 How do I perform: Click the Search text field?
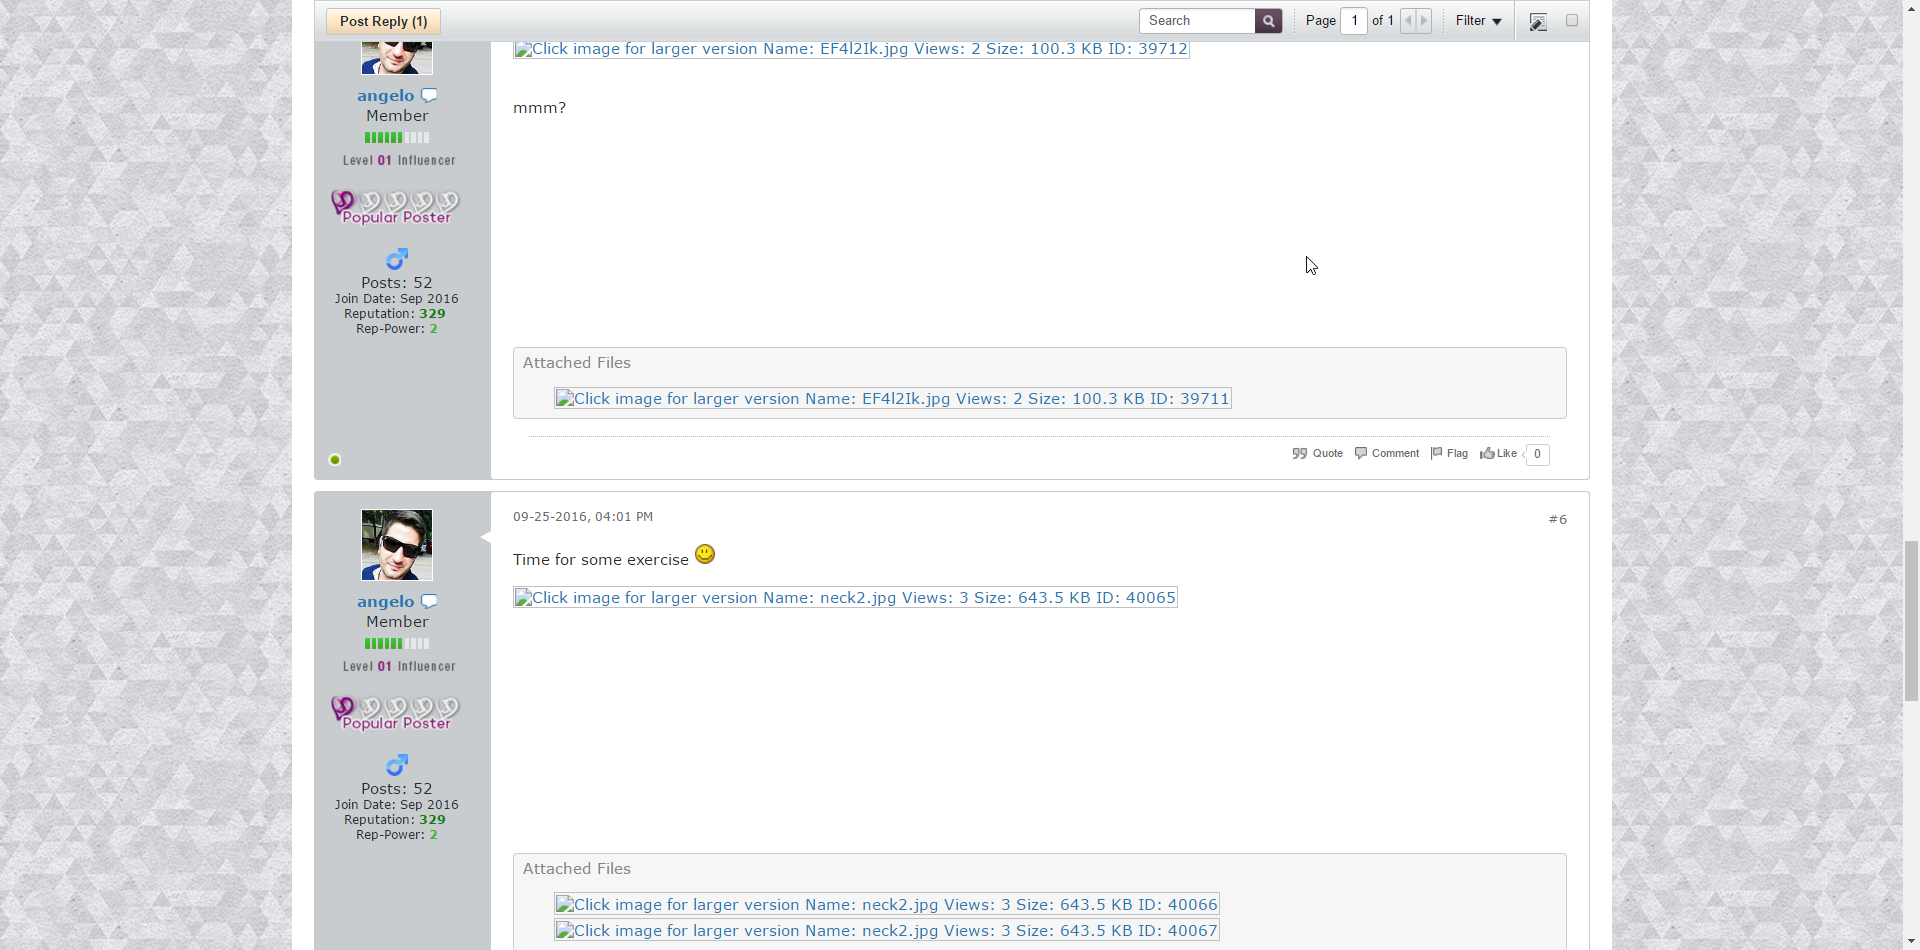[1196, 21]
